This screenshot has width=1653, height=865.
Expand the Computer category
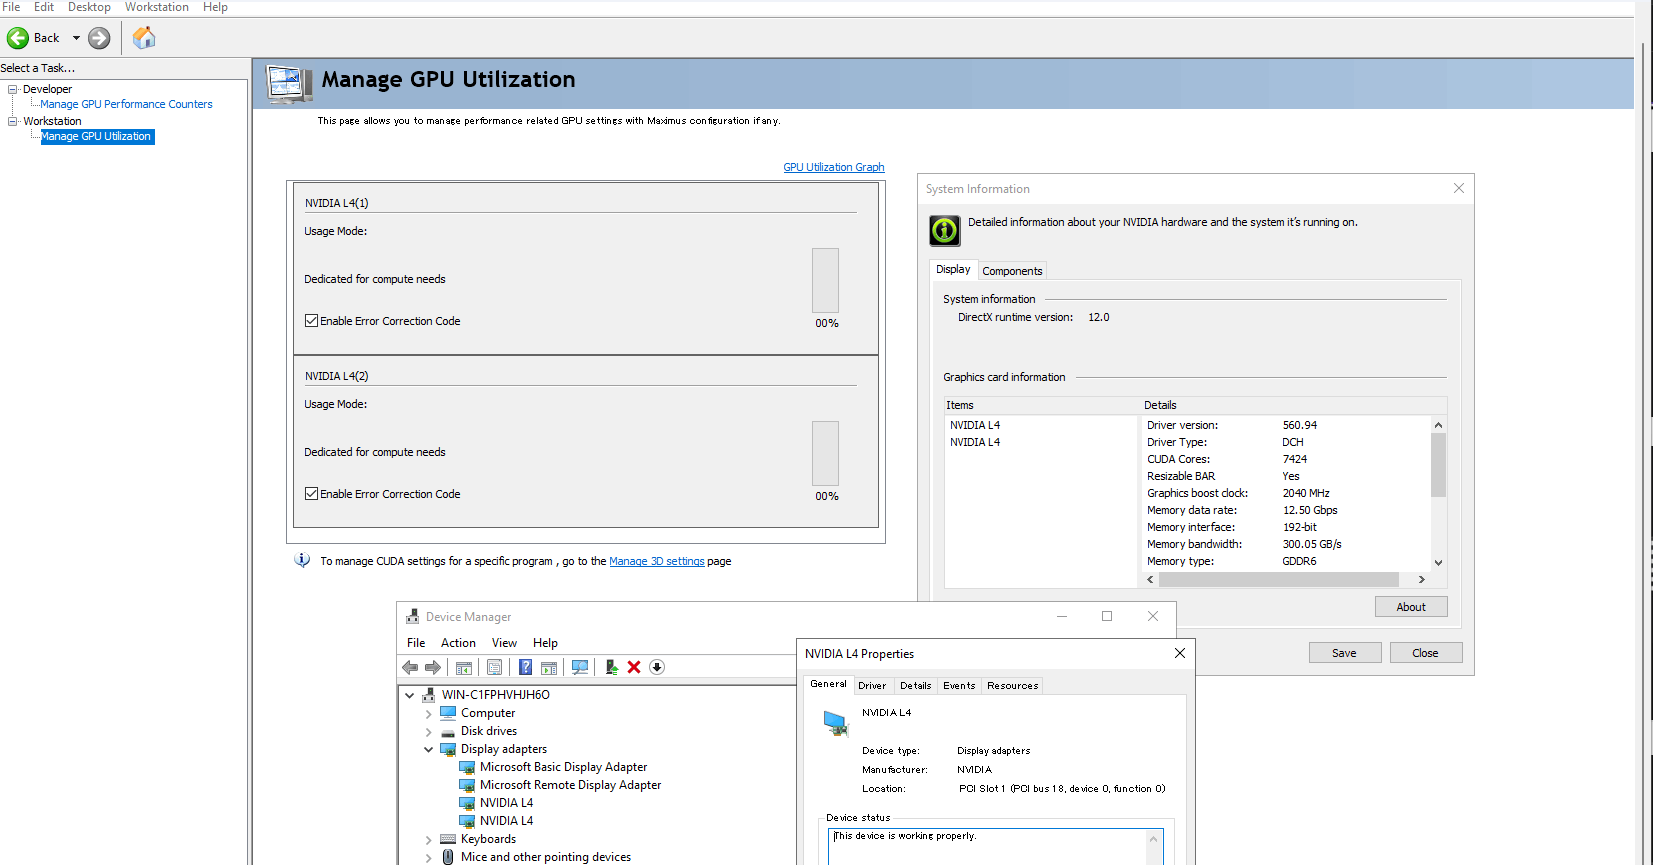(x=428, y=714)
